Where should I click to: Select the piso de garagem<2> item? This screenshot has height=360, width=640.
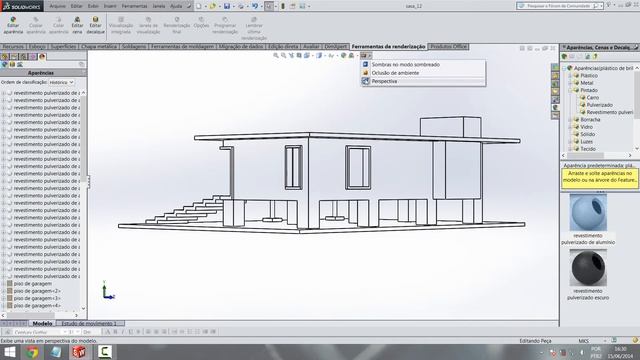(37, 291)
